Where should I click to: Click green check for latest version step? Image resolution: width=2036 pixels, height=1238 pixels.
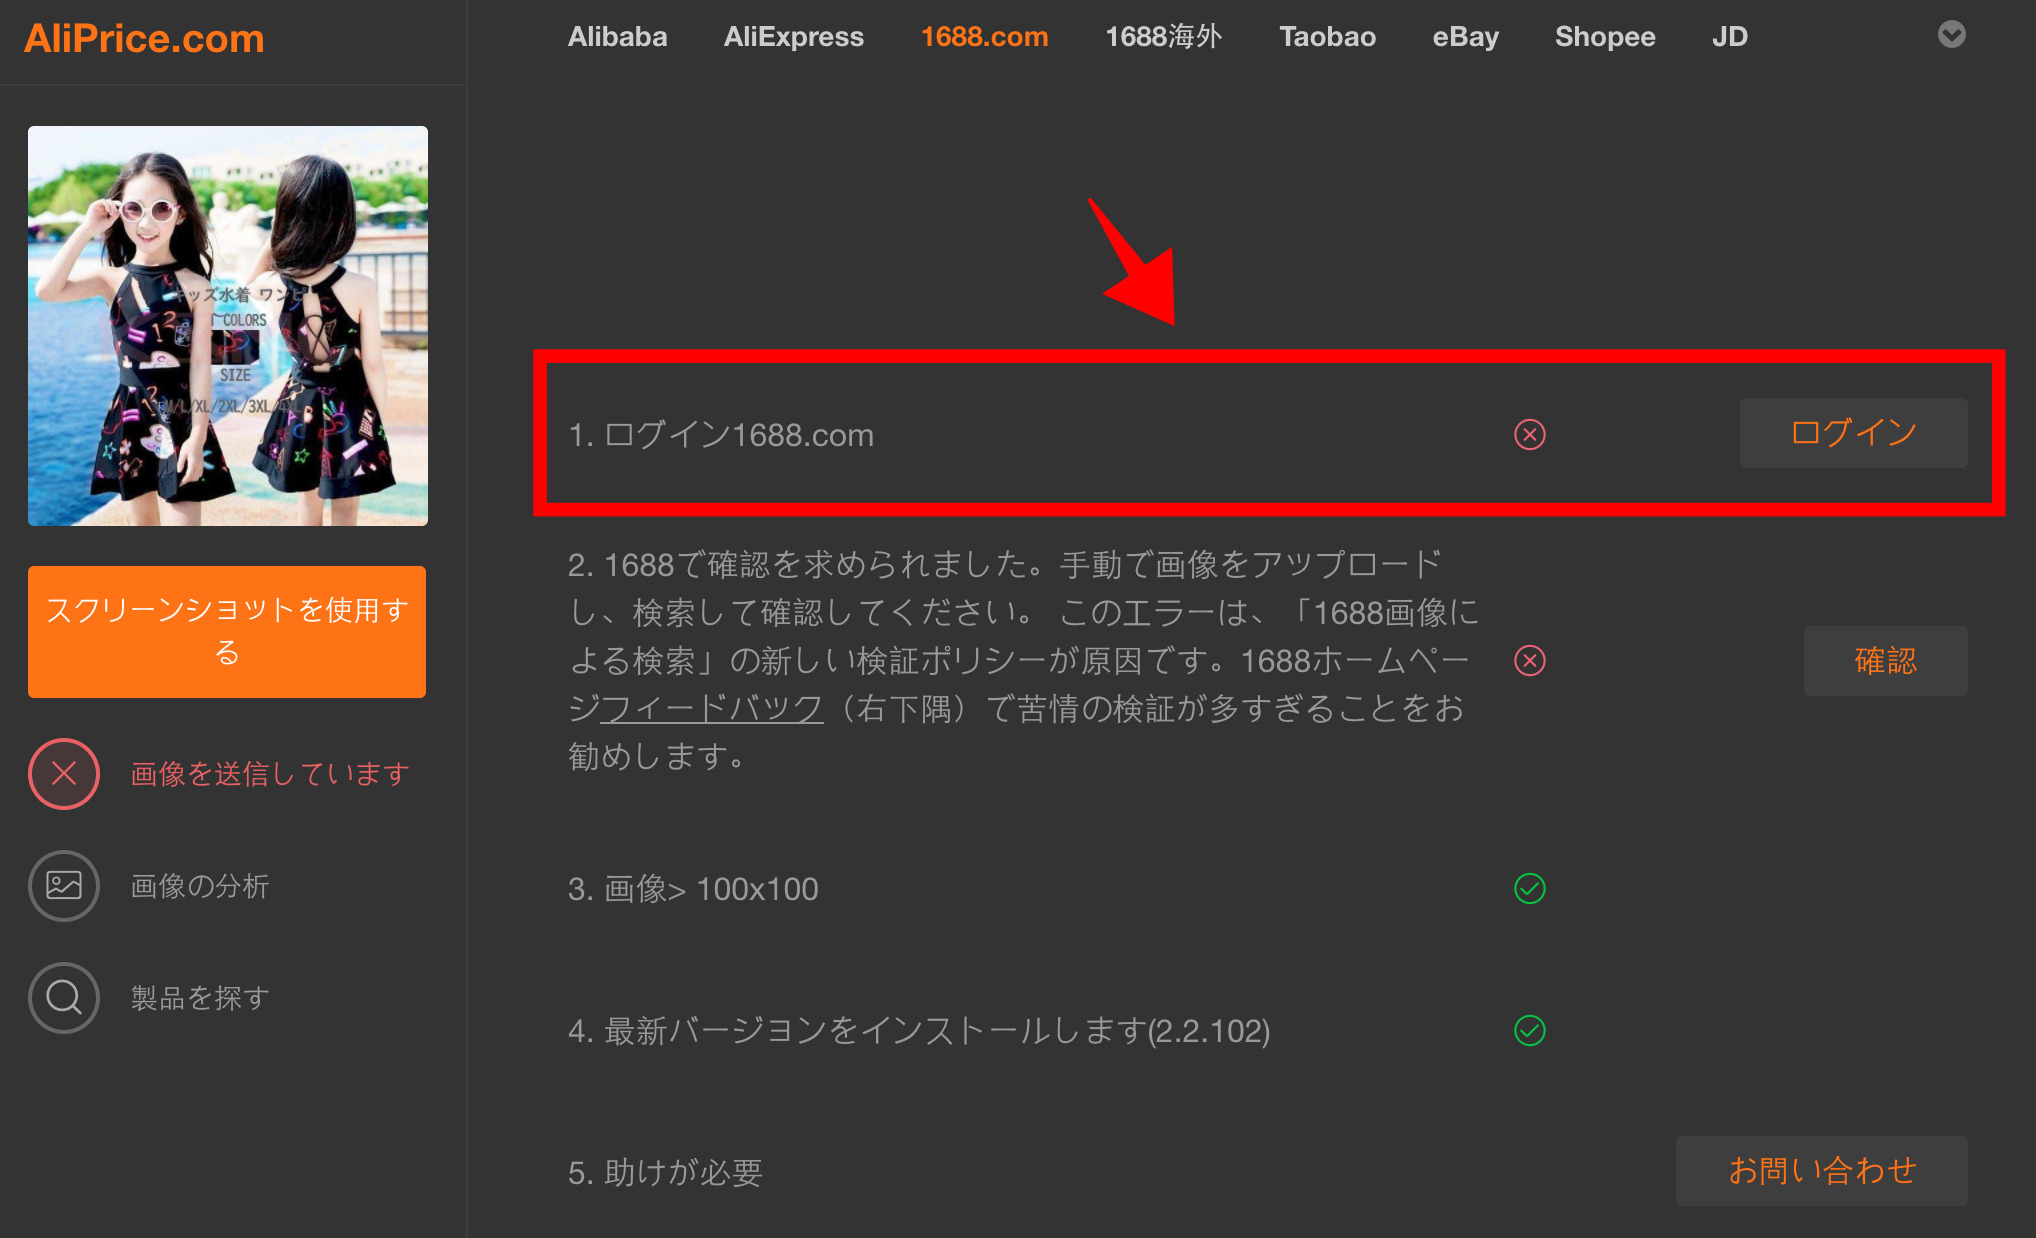click(1530, 1030)
